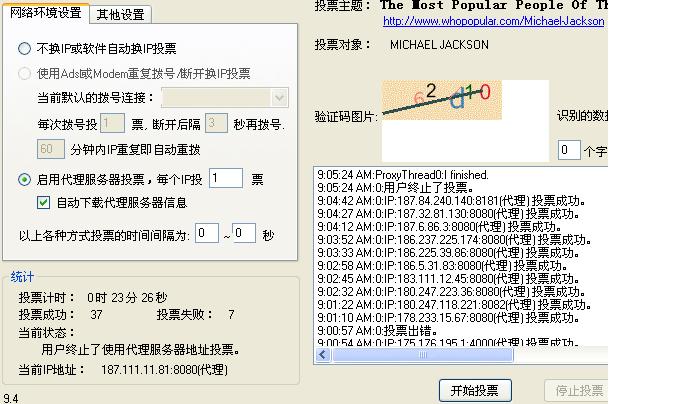Viewport: 683px width, 404px height.
Task: Select 不换IP或软件自动换IP投票 radio option
Action: point(25,49)
